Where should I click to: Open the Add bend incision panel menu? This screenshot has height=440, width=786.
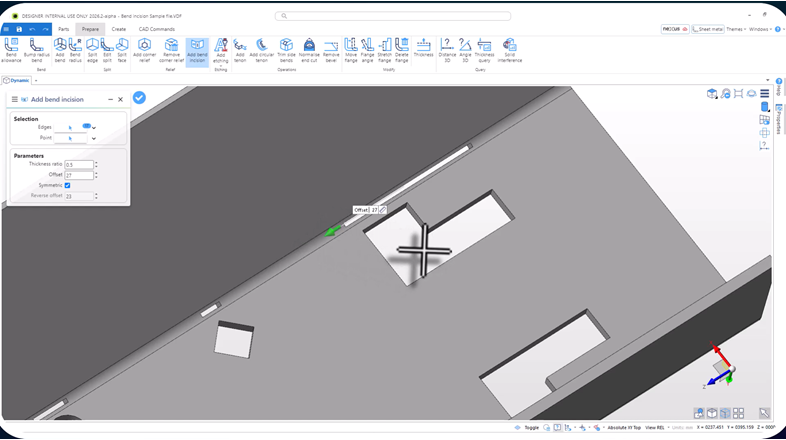tap(15, 99)
